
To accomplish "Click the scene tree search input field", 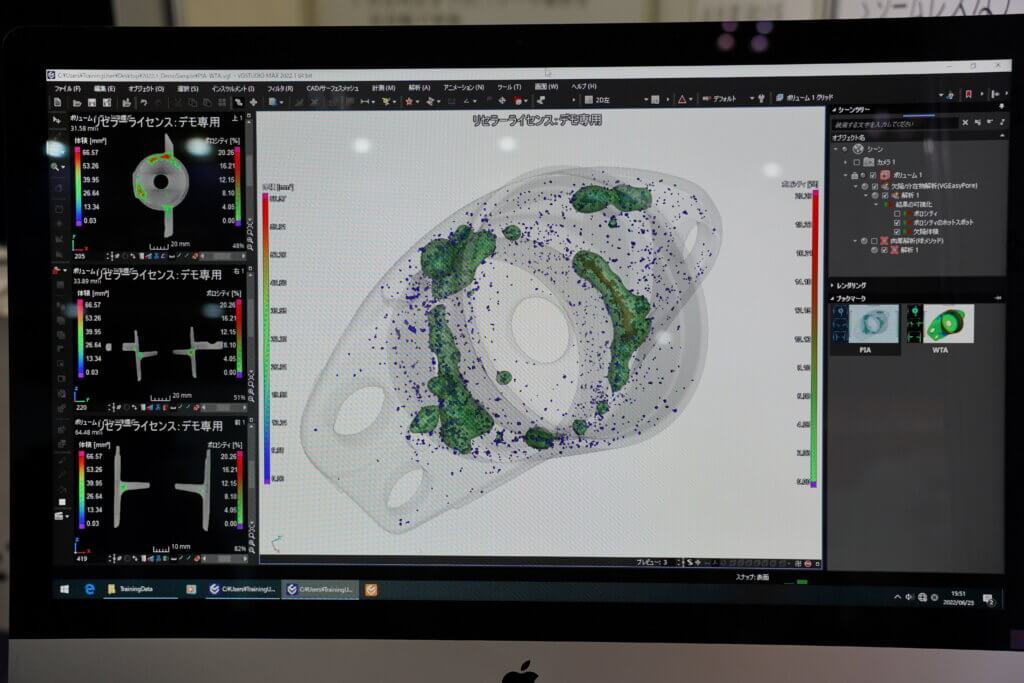I will click(895, 123).
